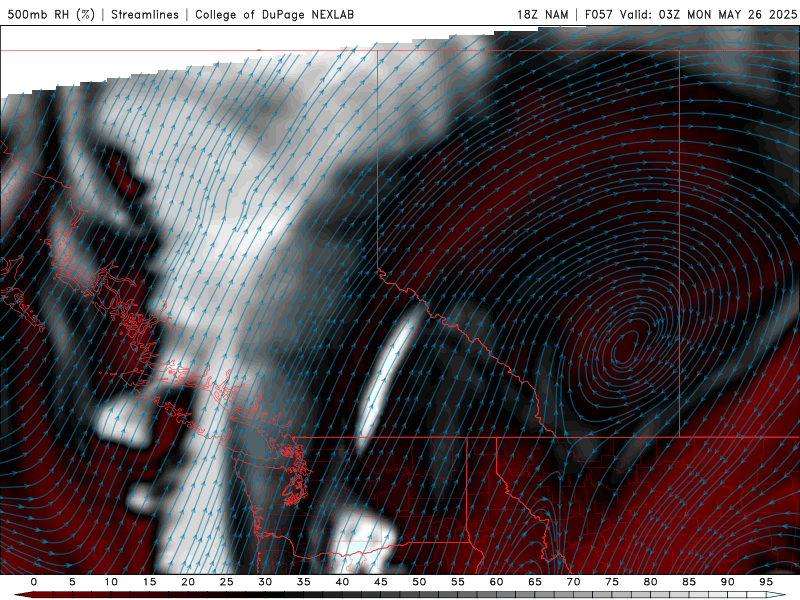This screenshot has width=800, height=600.
Task: Click the colorbar label '40'
Action: tap(342, 582)
